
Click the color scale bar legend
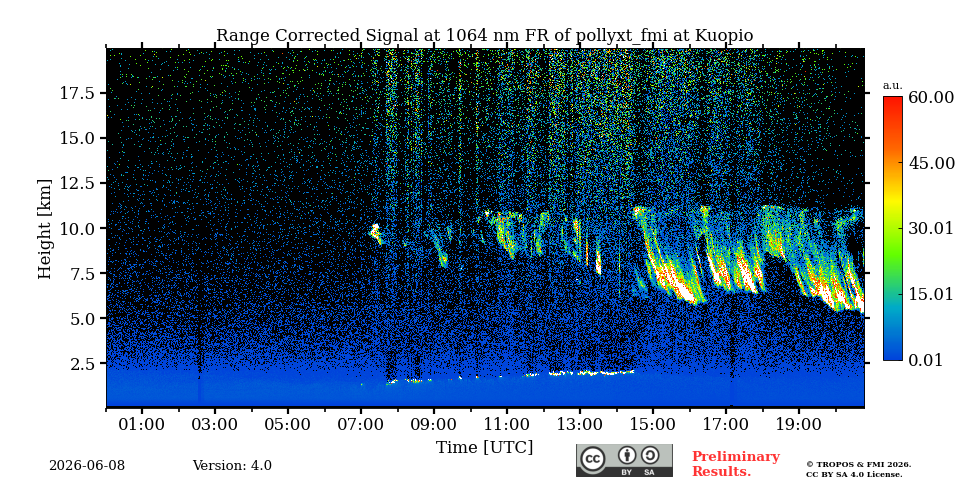pos(893,228)
